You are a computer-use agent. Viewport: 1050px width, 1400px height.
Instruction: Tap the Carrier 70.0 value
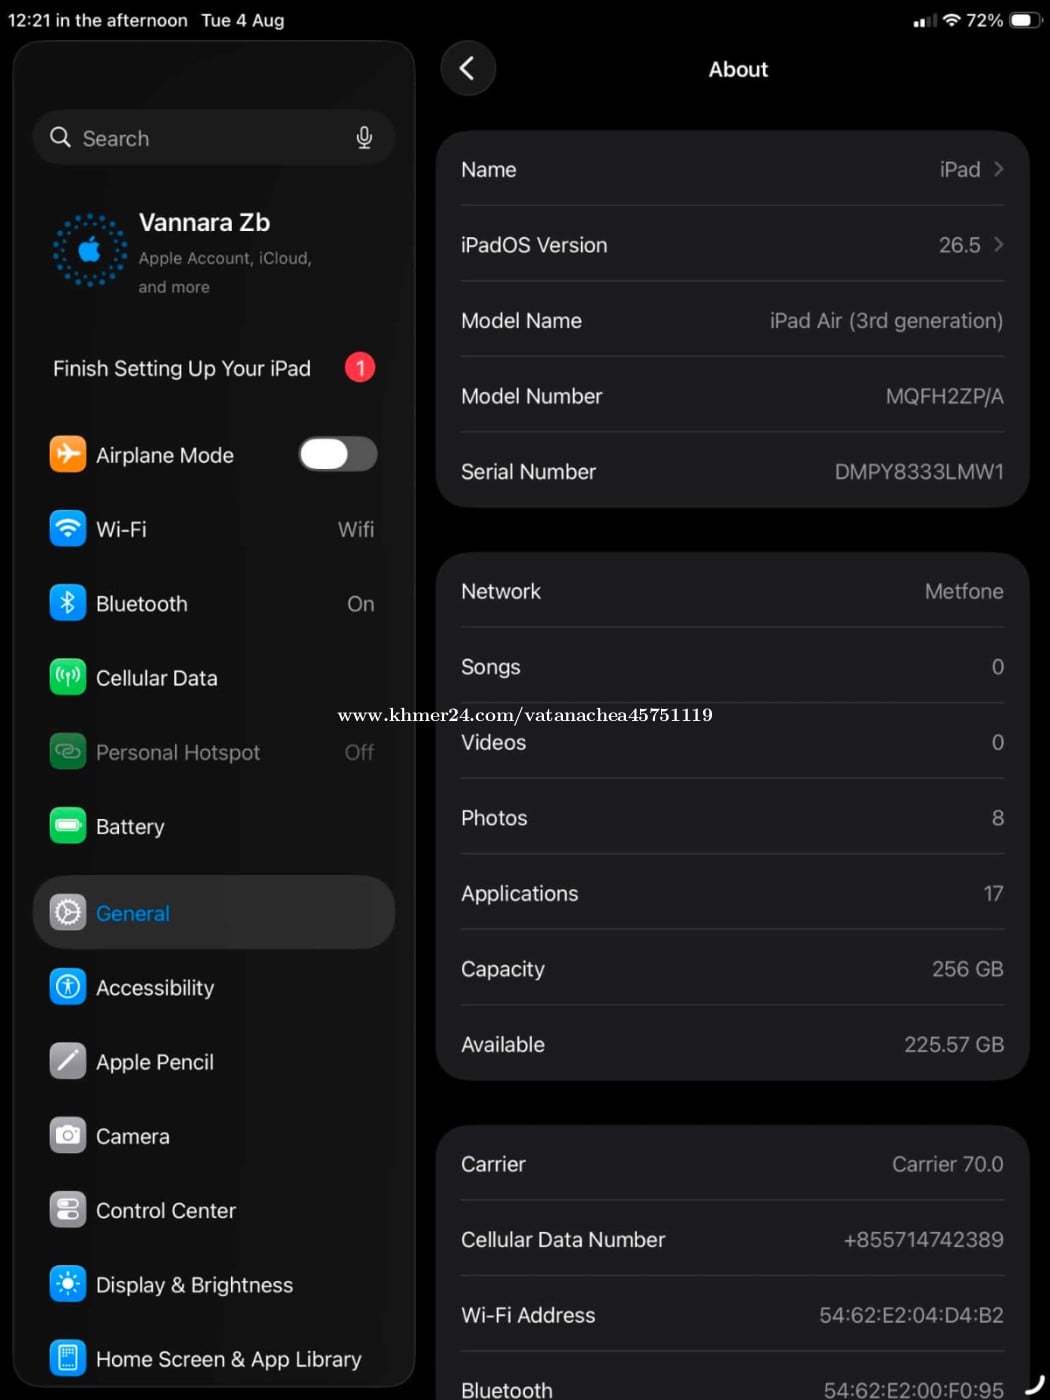(947, 1164)
